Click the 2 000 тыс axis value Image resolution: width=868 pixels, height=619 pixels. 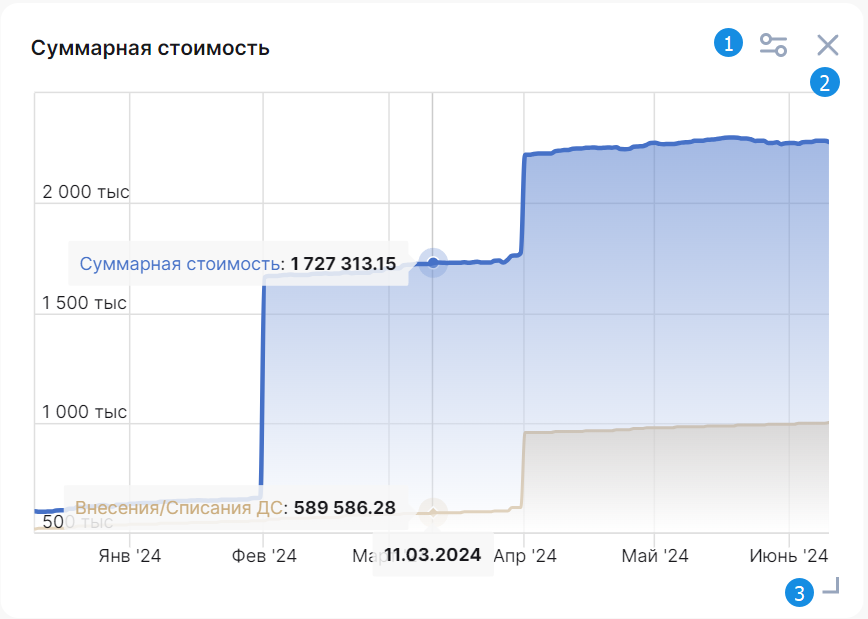pyautogui.click(x=86, y=192)
